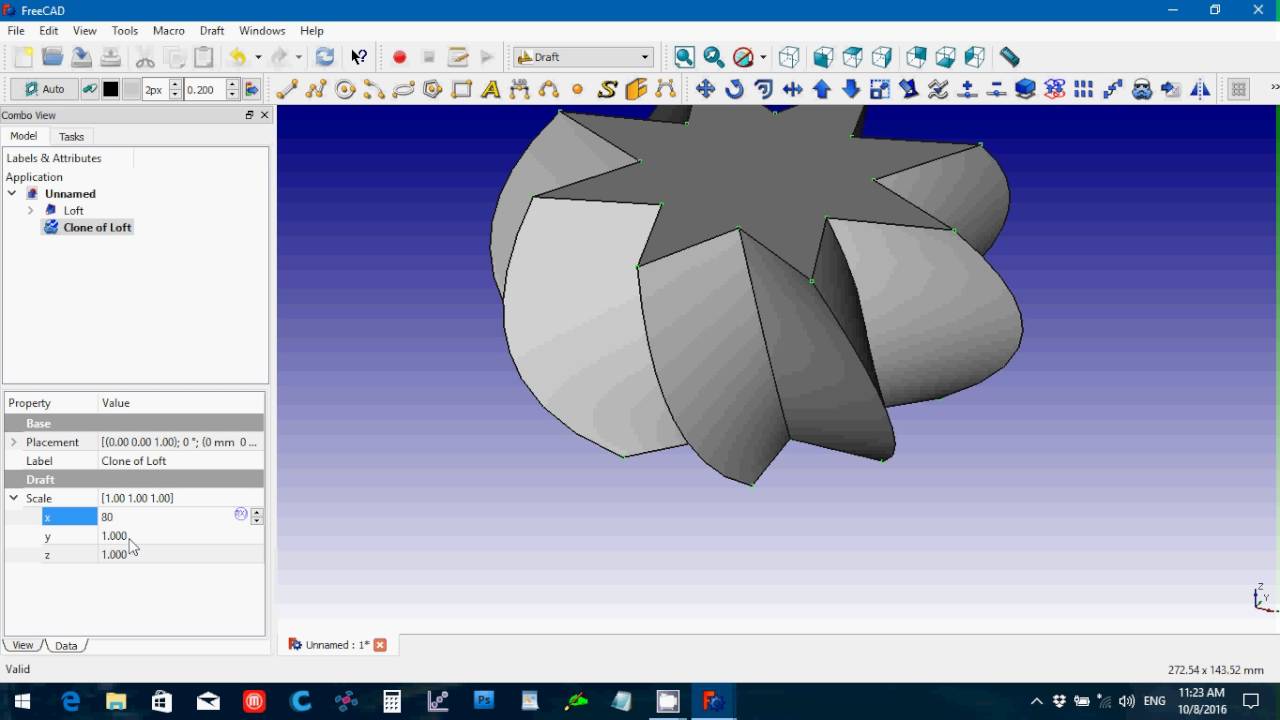Activate the Draft Mirror tool
Screen dimensions: 1280x720
1200,89
